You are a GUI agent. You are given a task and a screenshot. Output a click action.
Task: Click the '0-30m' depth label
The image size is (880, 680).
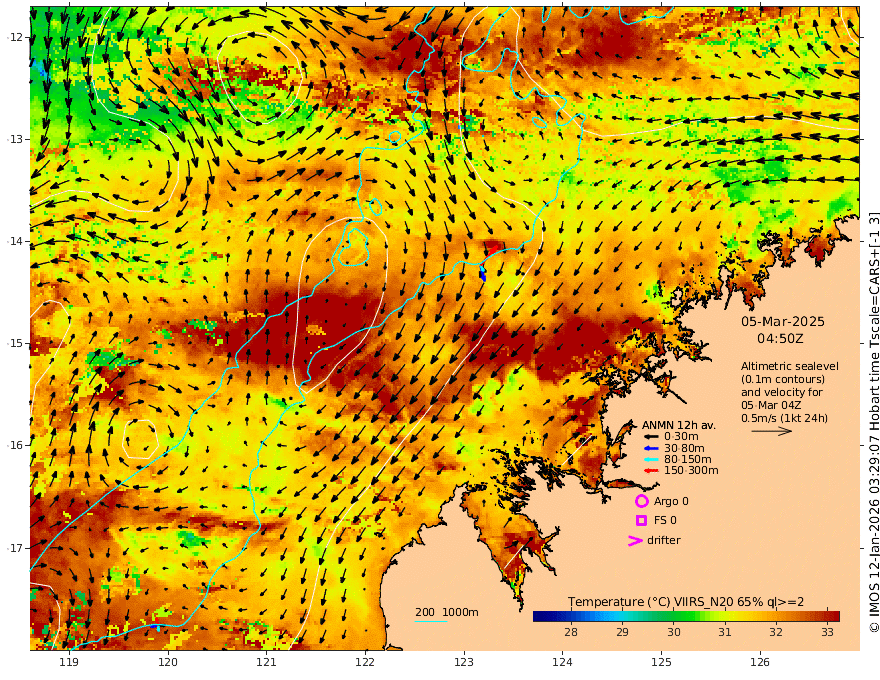(681, 437)
